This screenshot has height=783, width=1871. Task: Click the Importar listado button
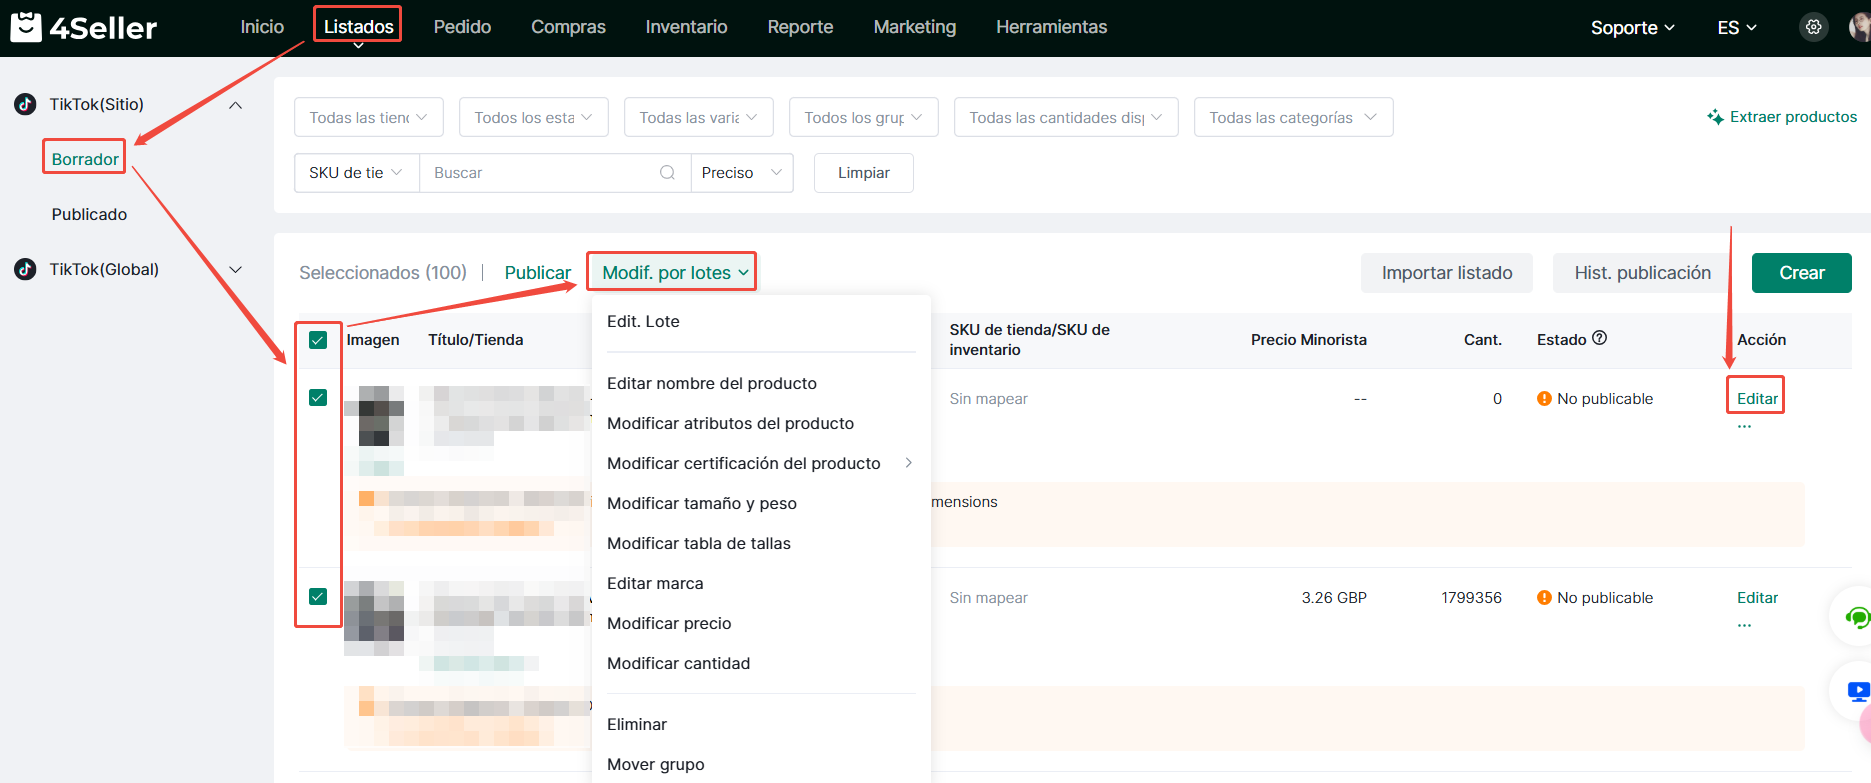tap(1446, 273)
